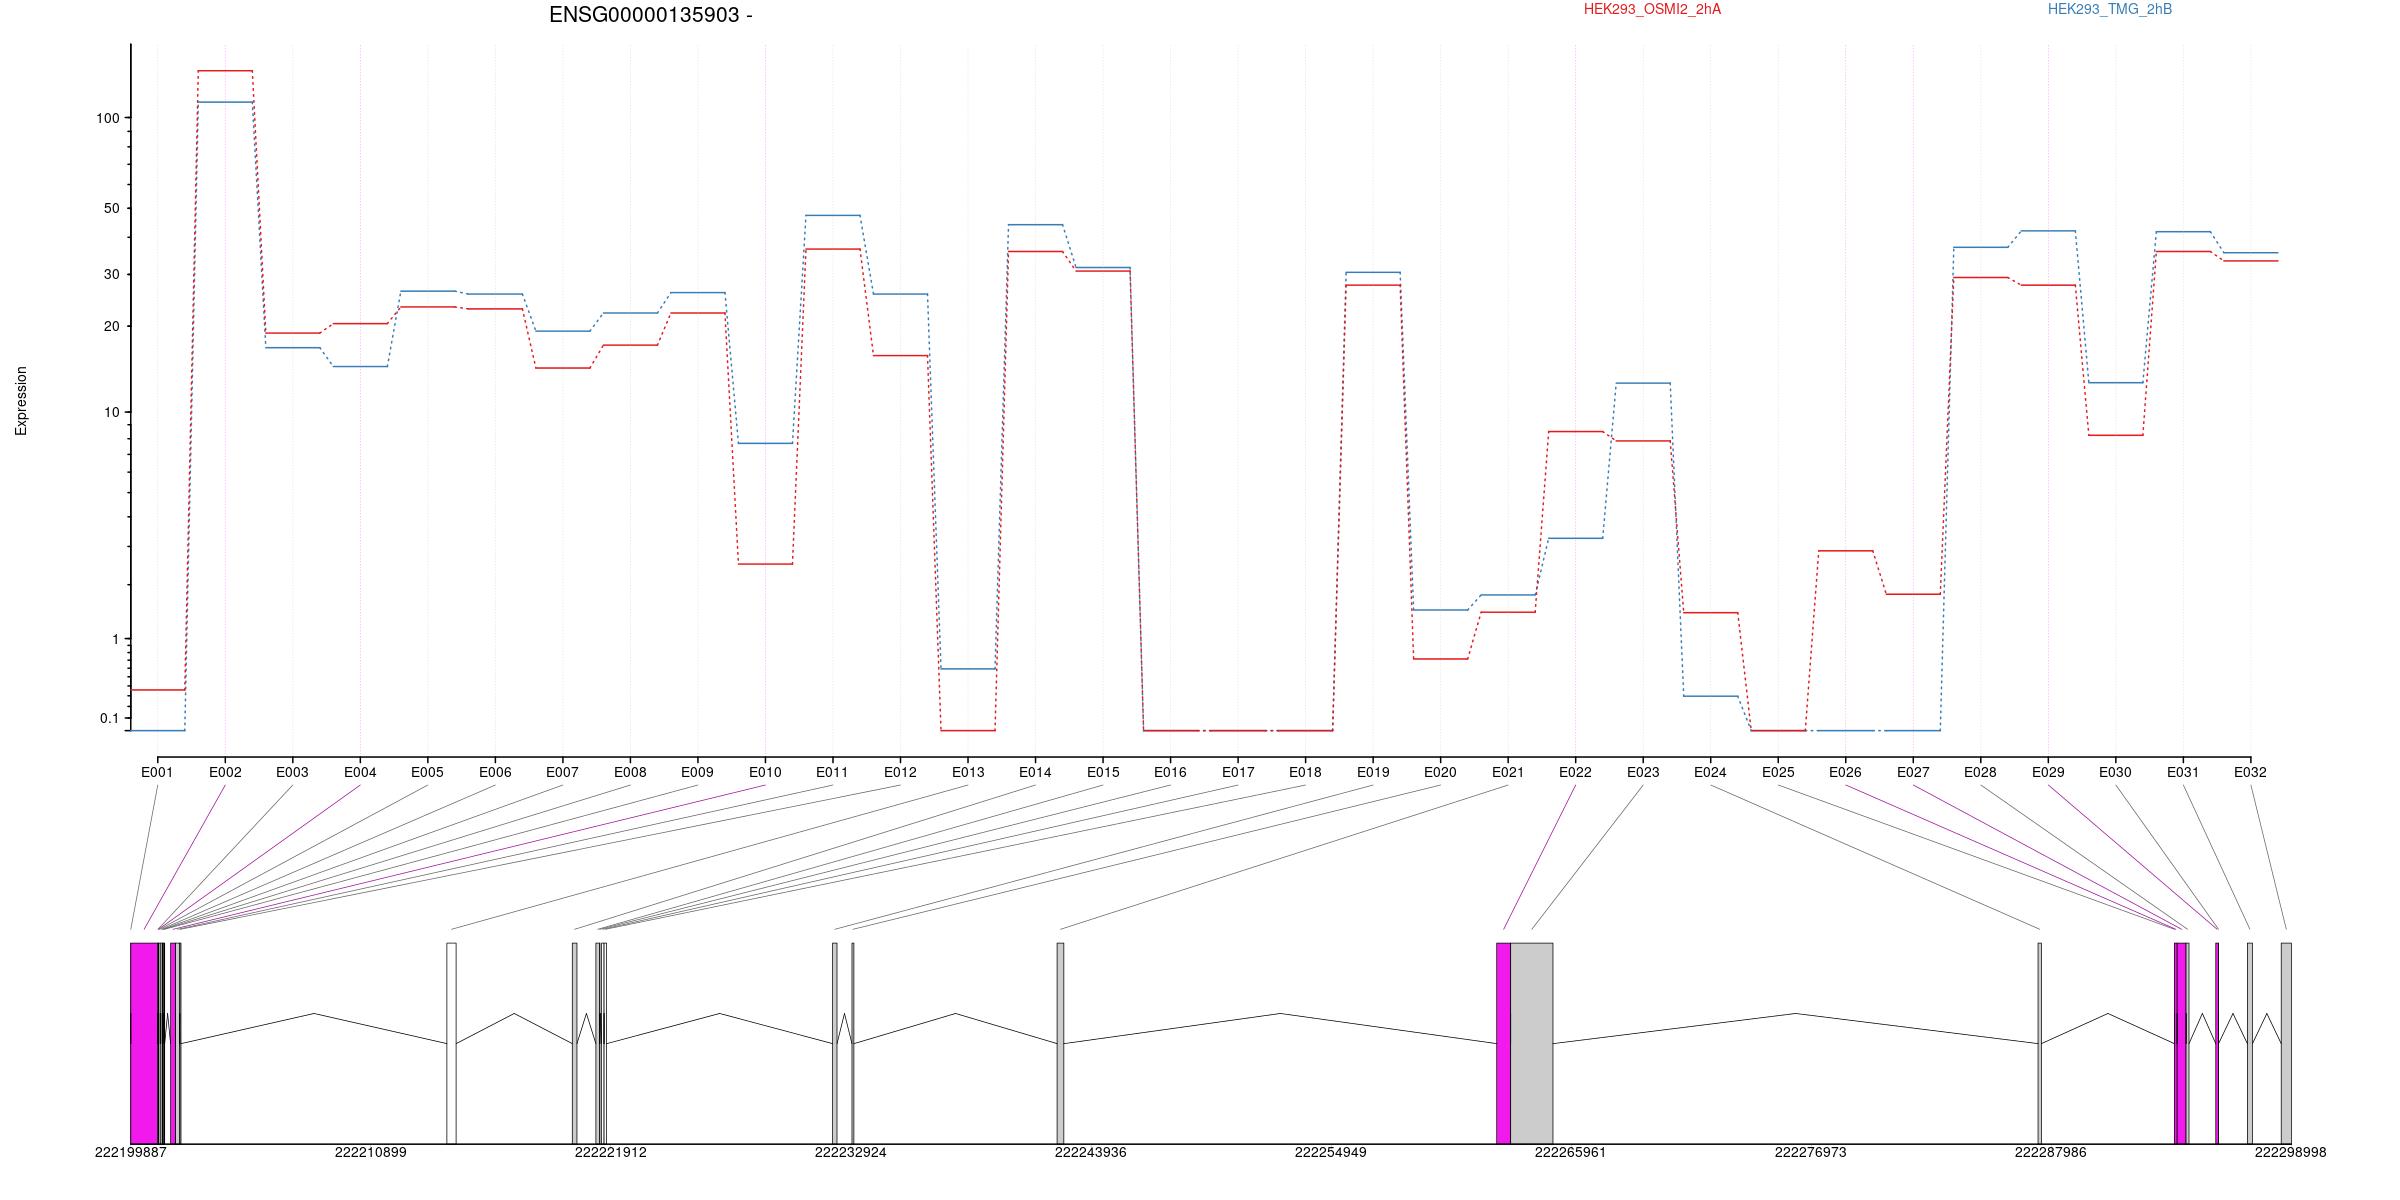Image resolution: width=2400 pixels, height=1200 pixels.
Task: Click the E031 exon label
Action: pos(2183,772)
